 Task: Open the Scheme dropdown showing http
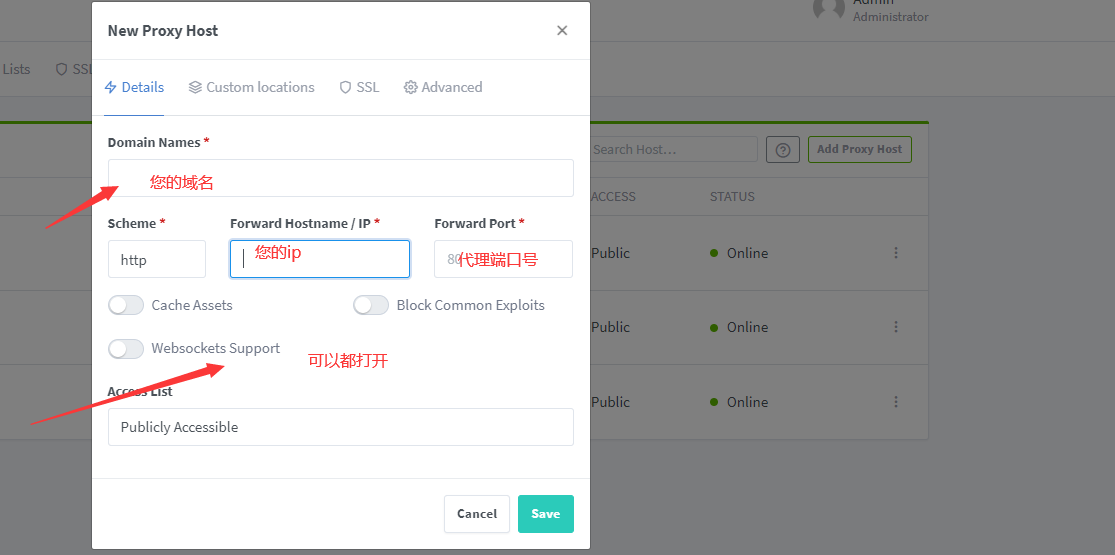pyautogui.click(x=157, y=259)
